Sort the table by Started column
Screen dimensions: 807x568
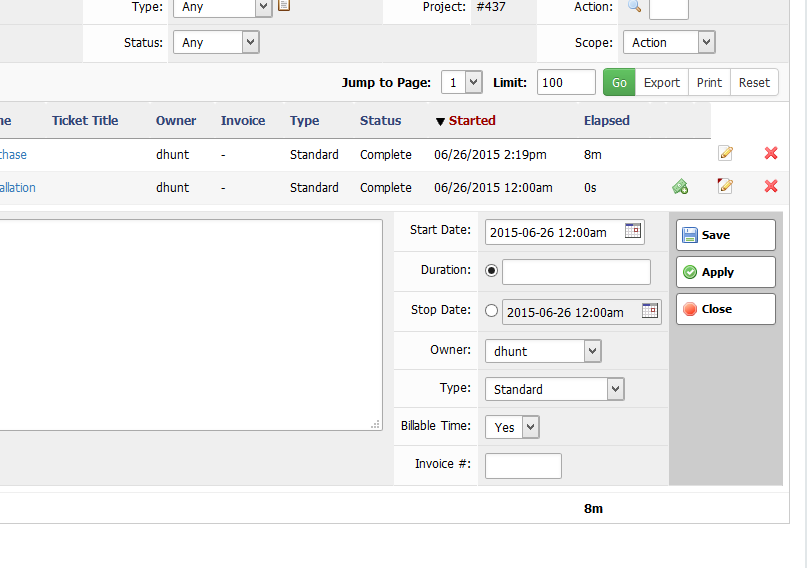[471, 121]
